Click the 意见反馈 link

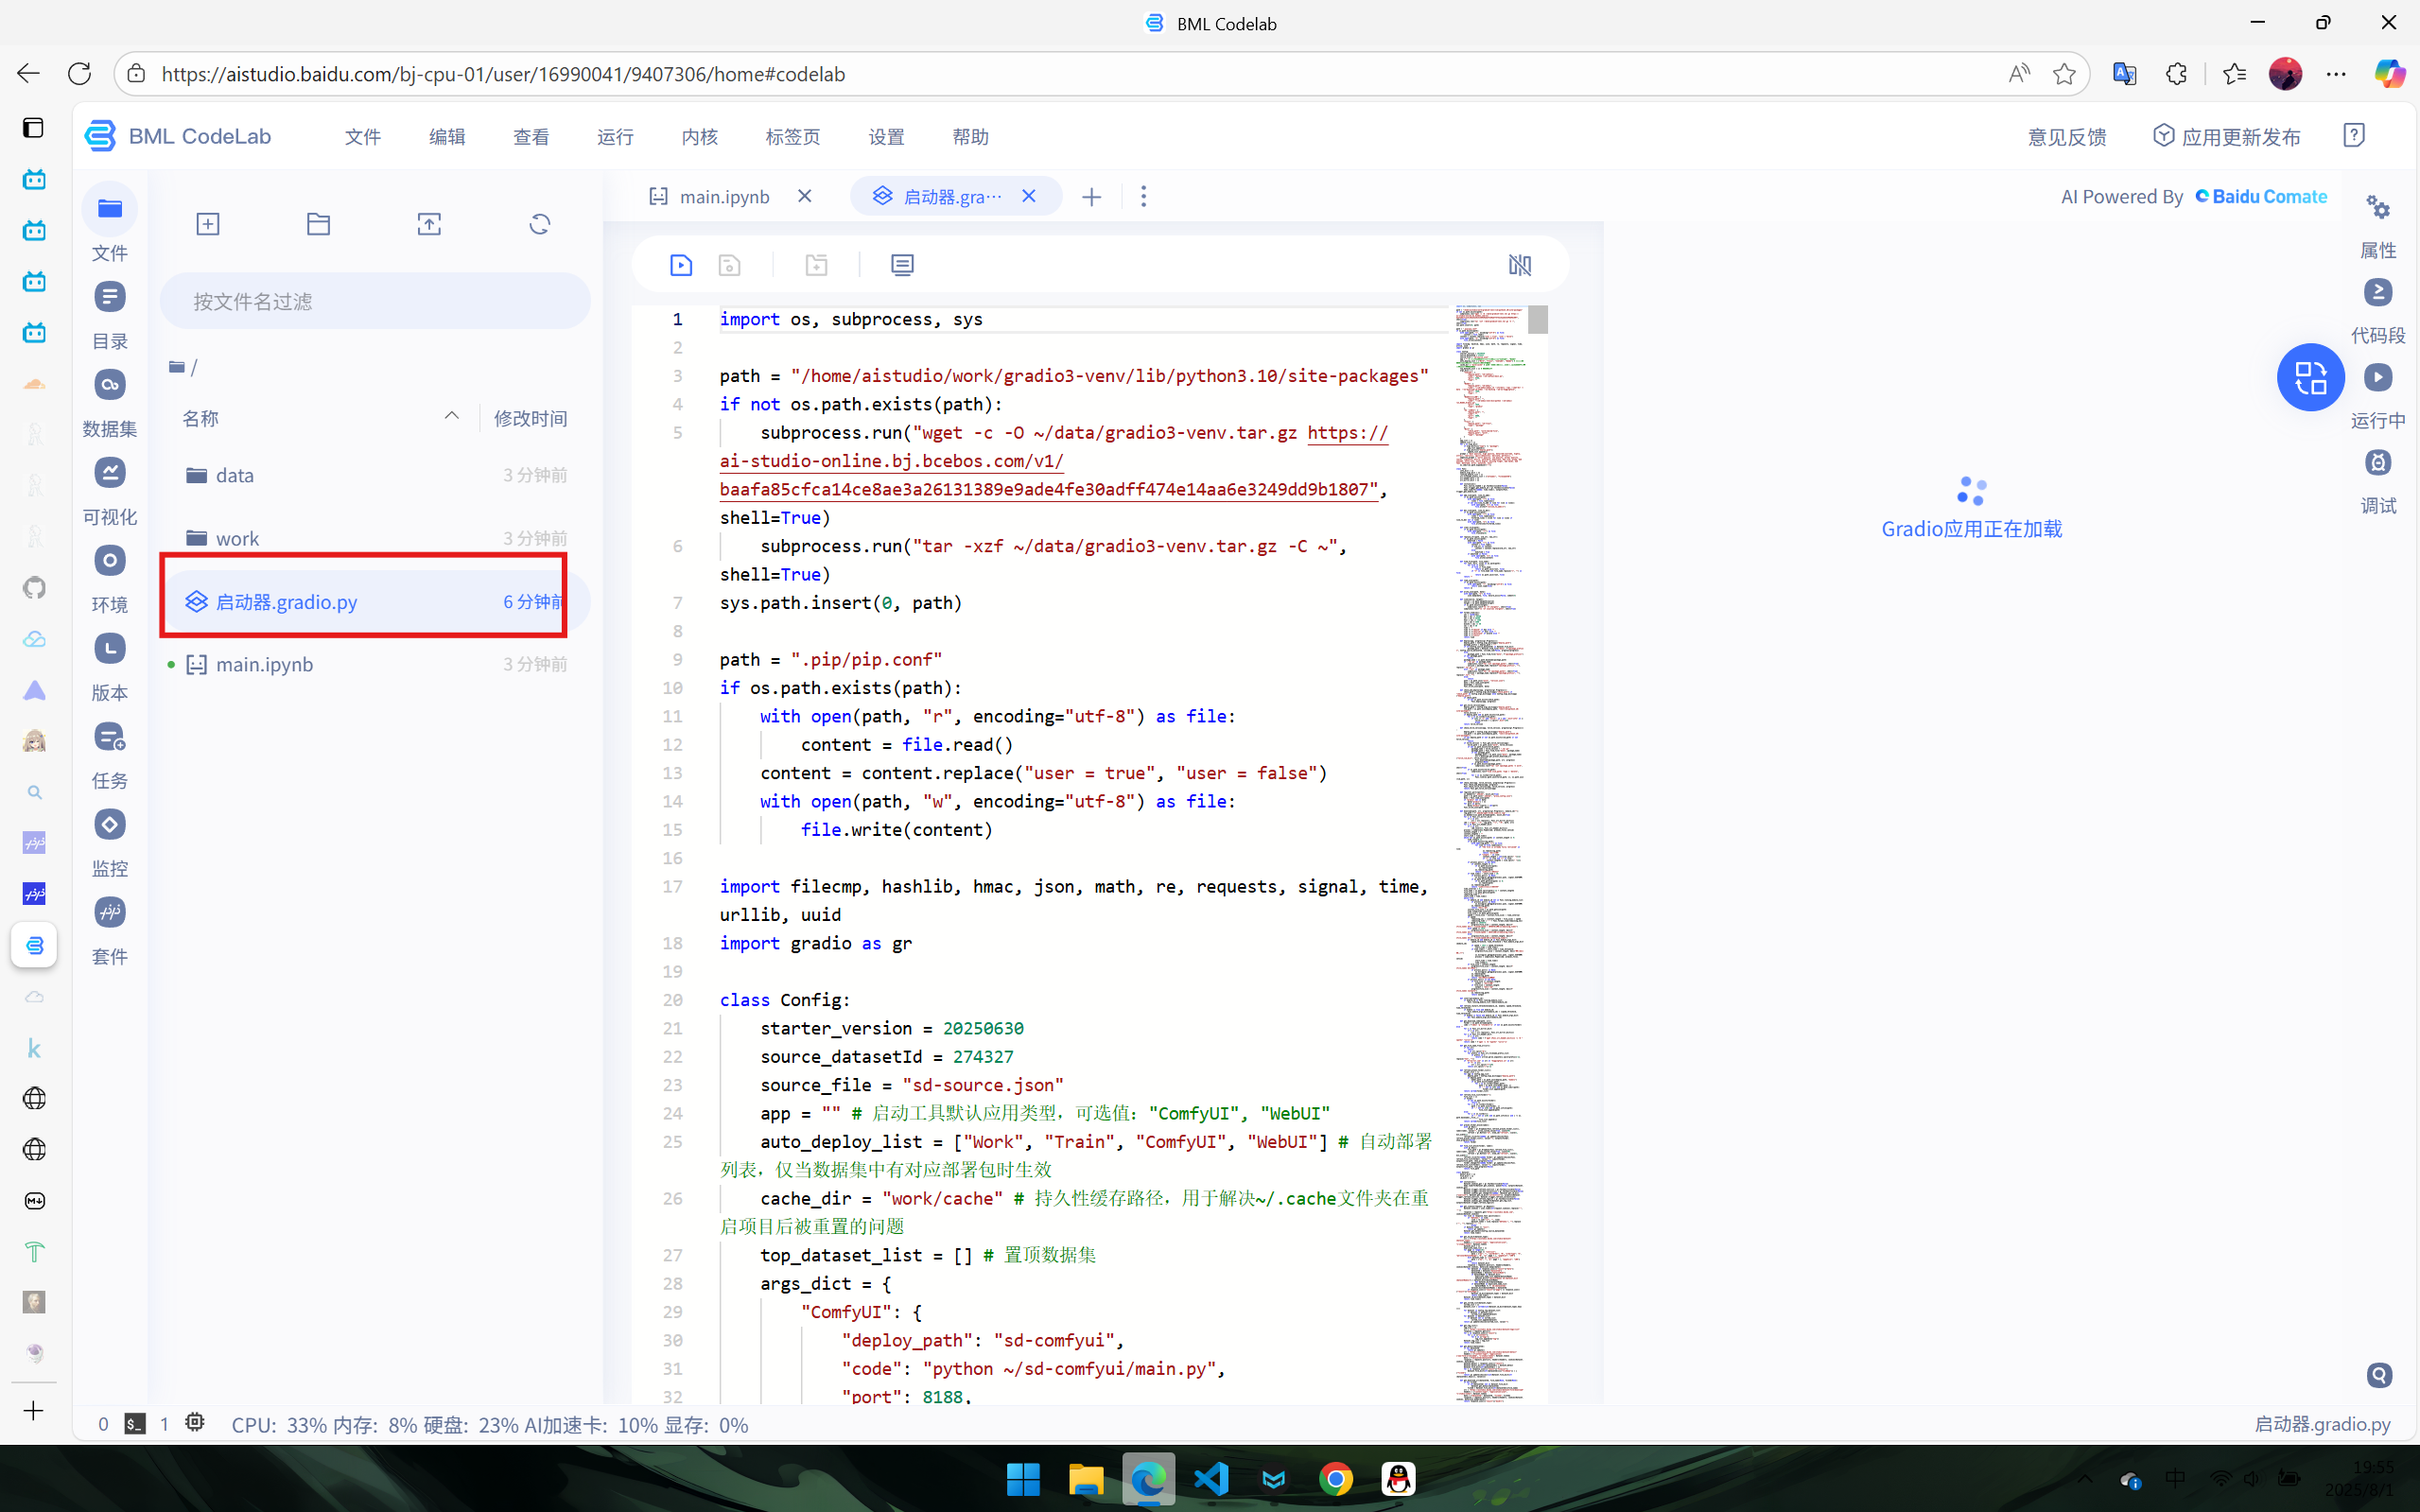pos(2066,137)
